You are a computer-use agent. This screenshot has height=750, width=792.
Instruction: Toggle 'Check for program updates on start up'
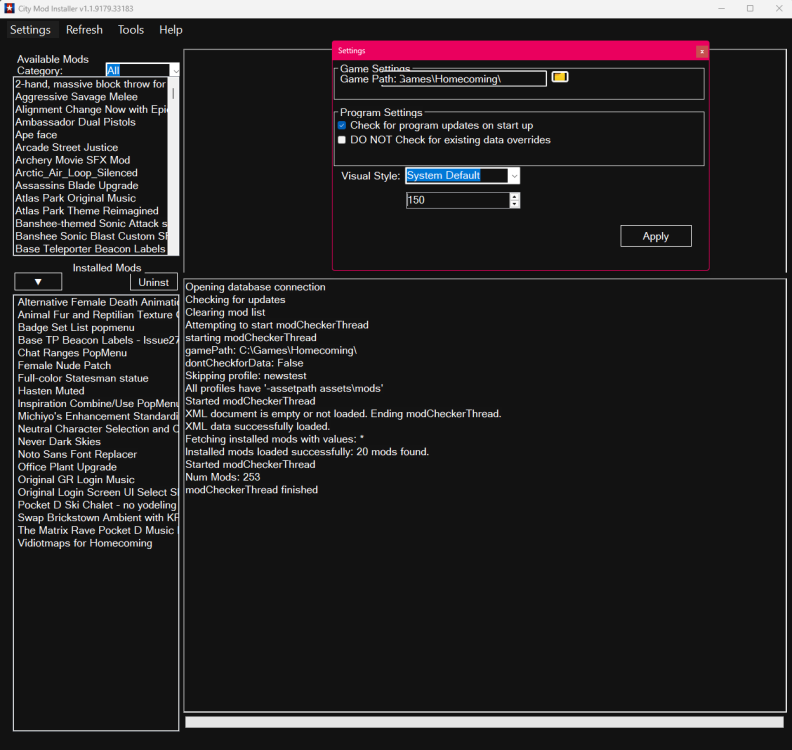tap(342, 126)
